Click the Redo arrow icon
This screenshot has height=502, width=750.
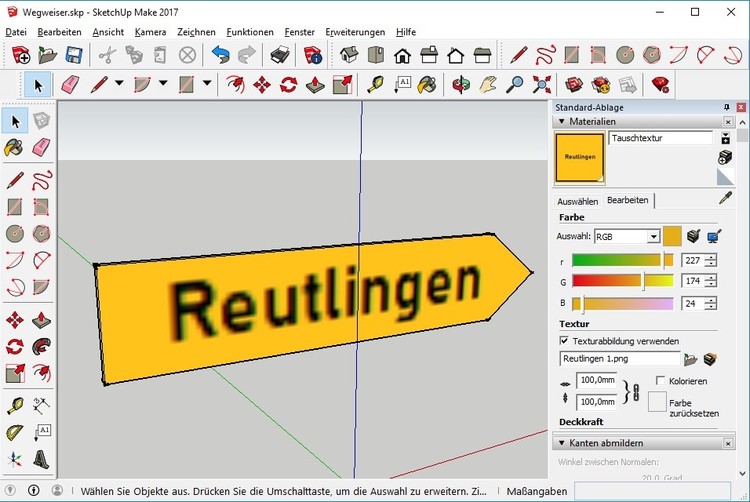pos(246,55)
